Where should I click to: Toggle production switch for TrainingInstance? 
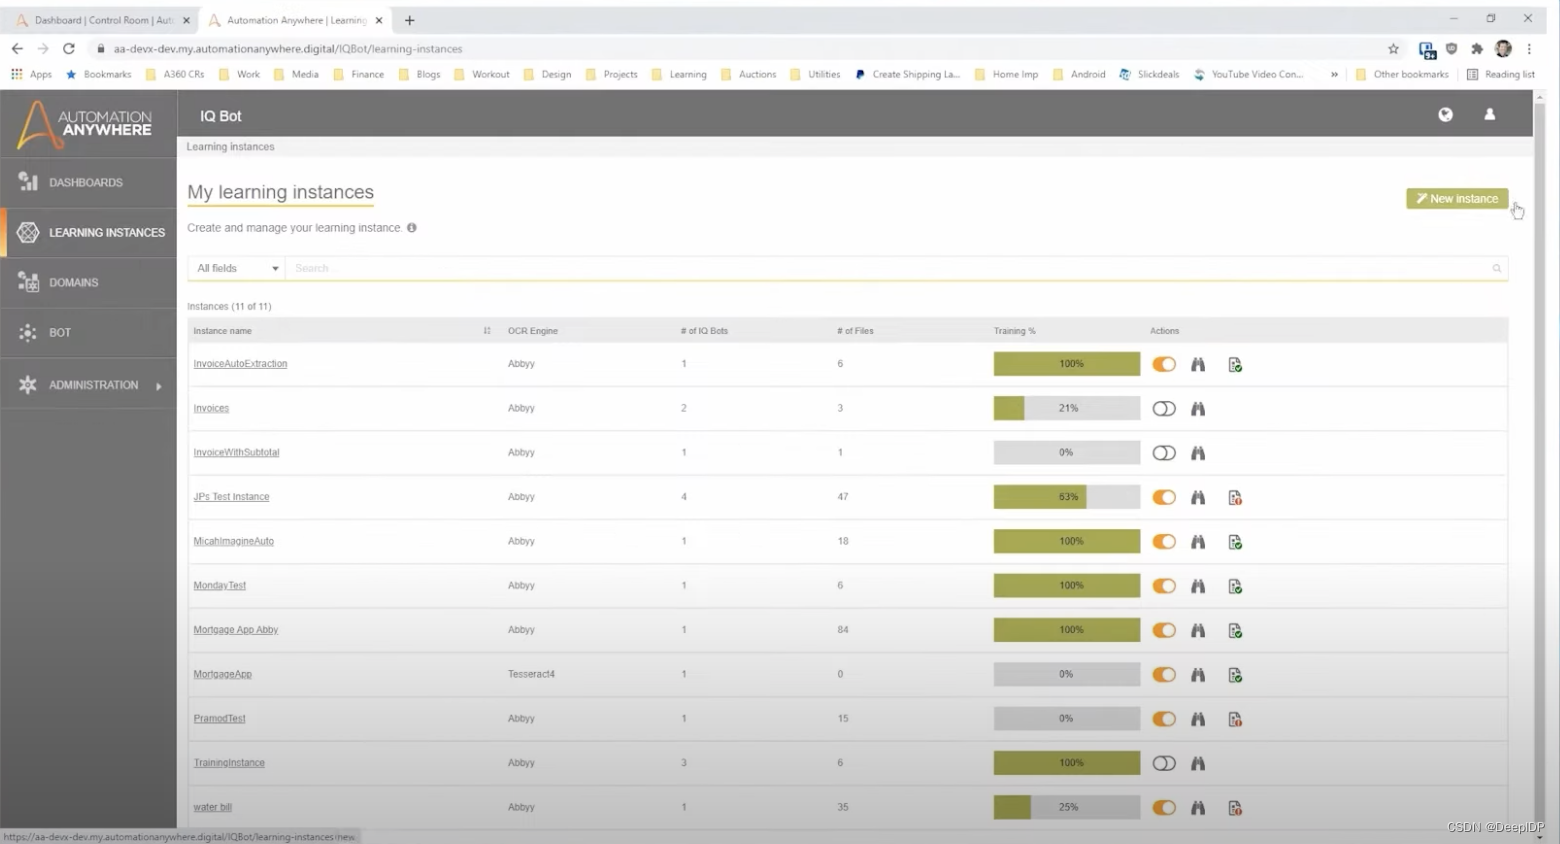coord(1164,763)
